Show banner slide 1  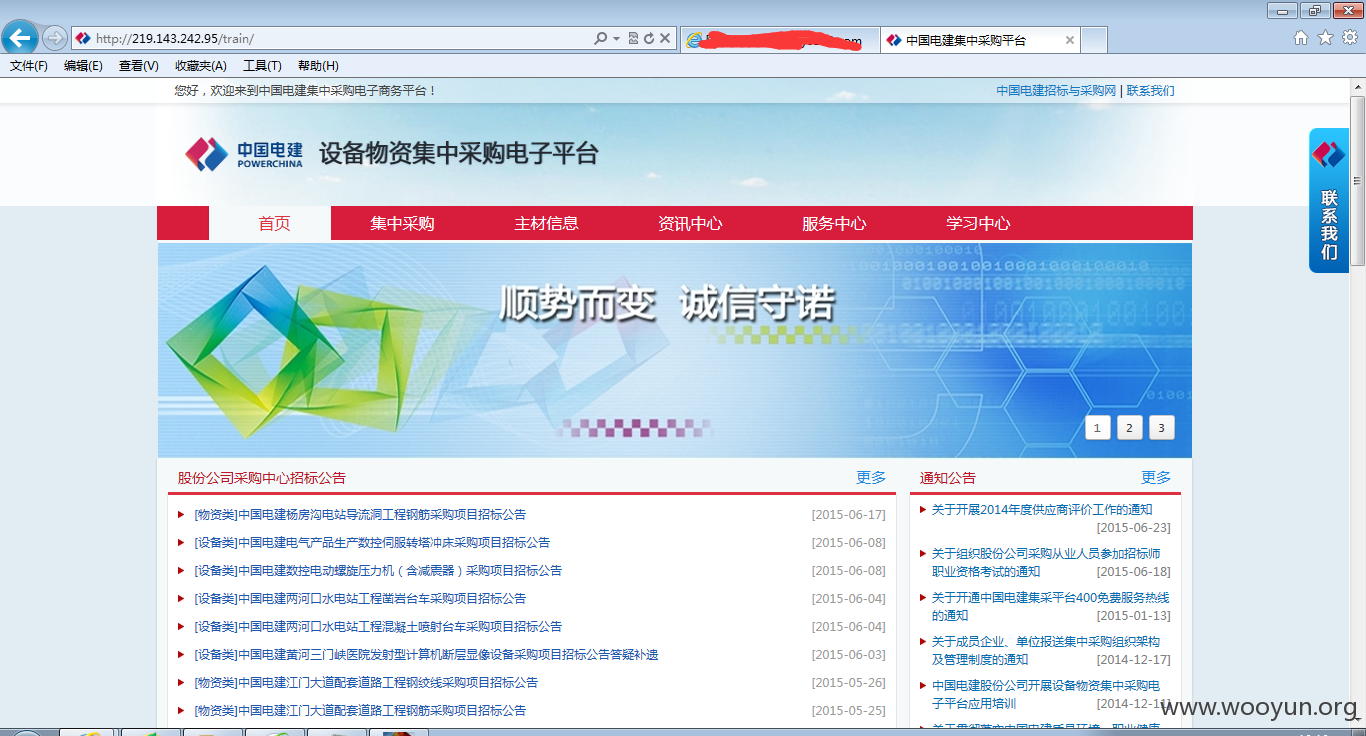[x=1098, y=428]
